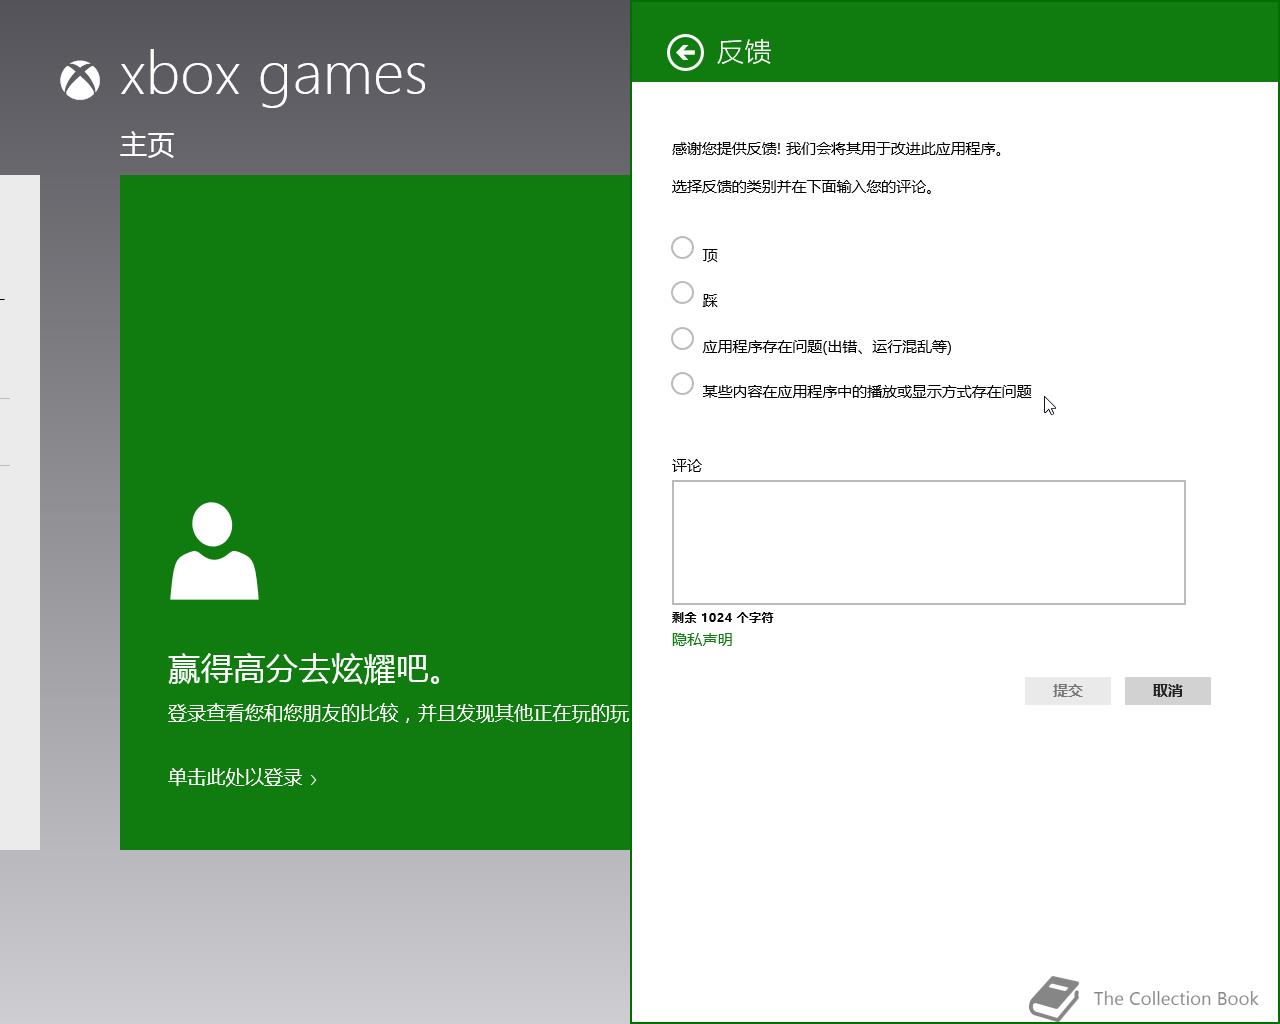Open the 单击此处以登录 link
This screenshot has width=1280, height=1024.
tap(242, 778)
